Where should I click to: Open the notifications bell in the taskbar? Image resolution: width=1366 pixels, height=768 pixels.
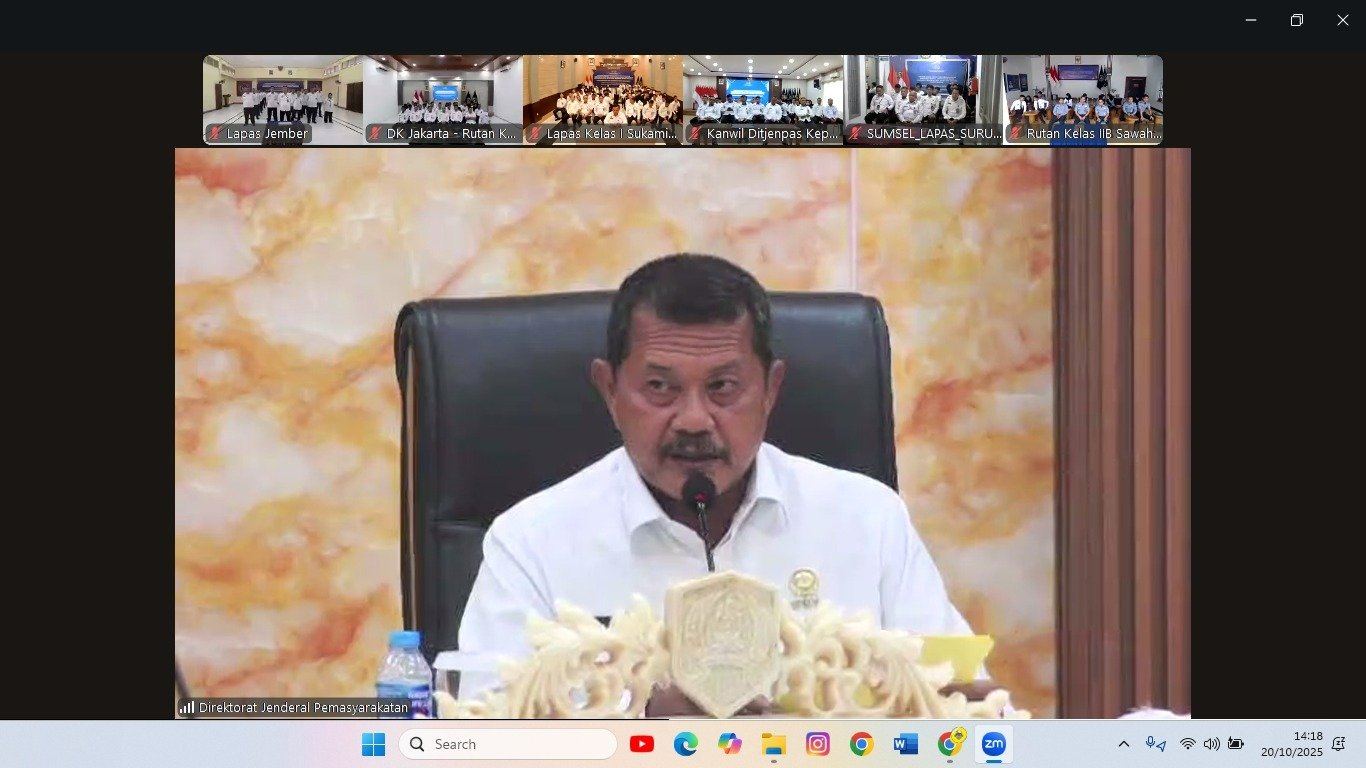coord(1338,744)
